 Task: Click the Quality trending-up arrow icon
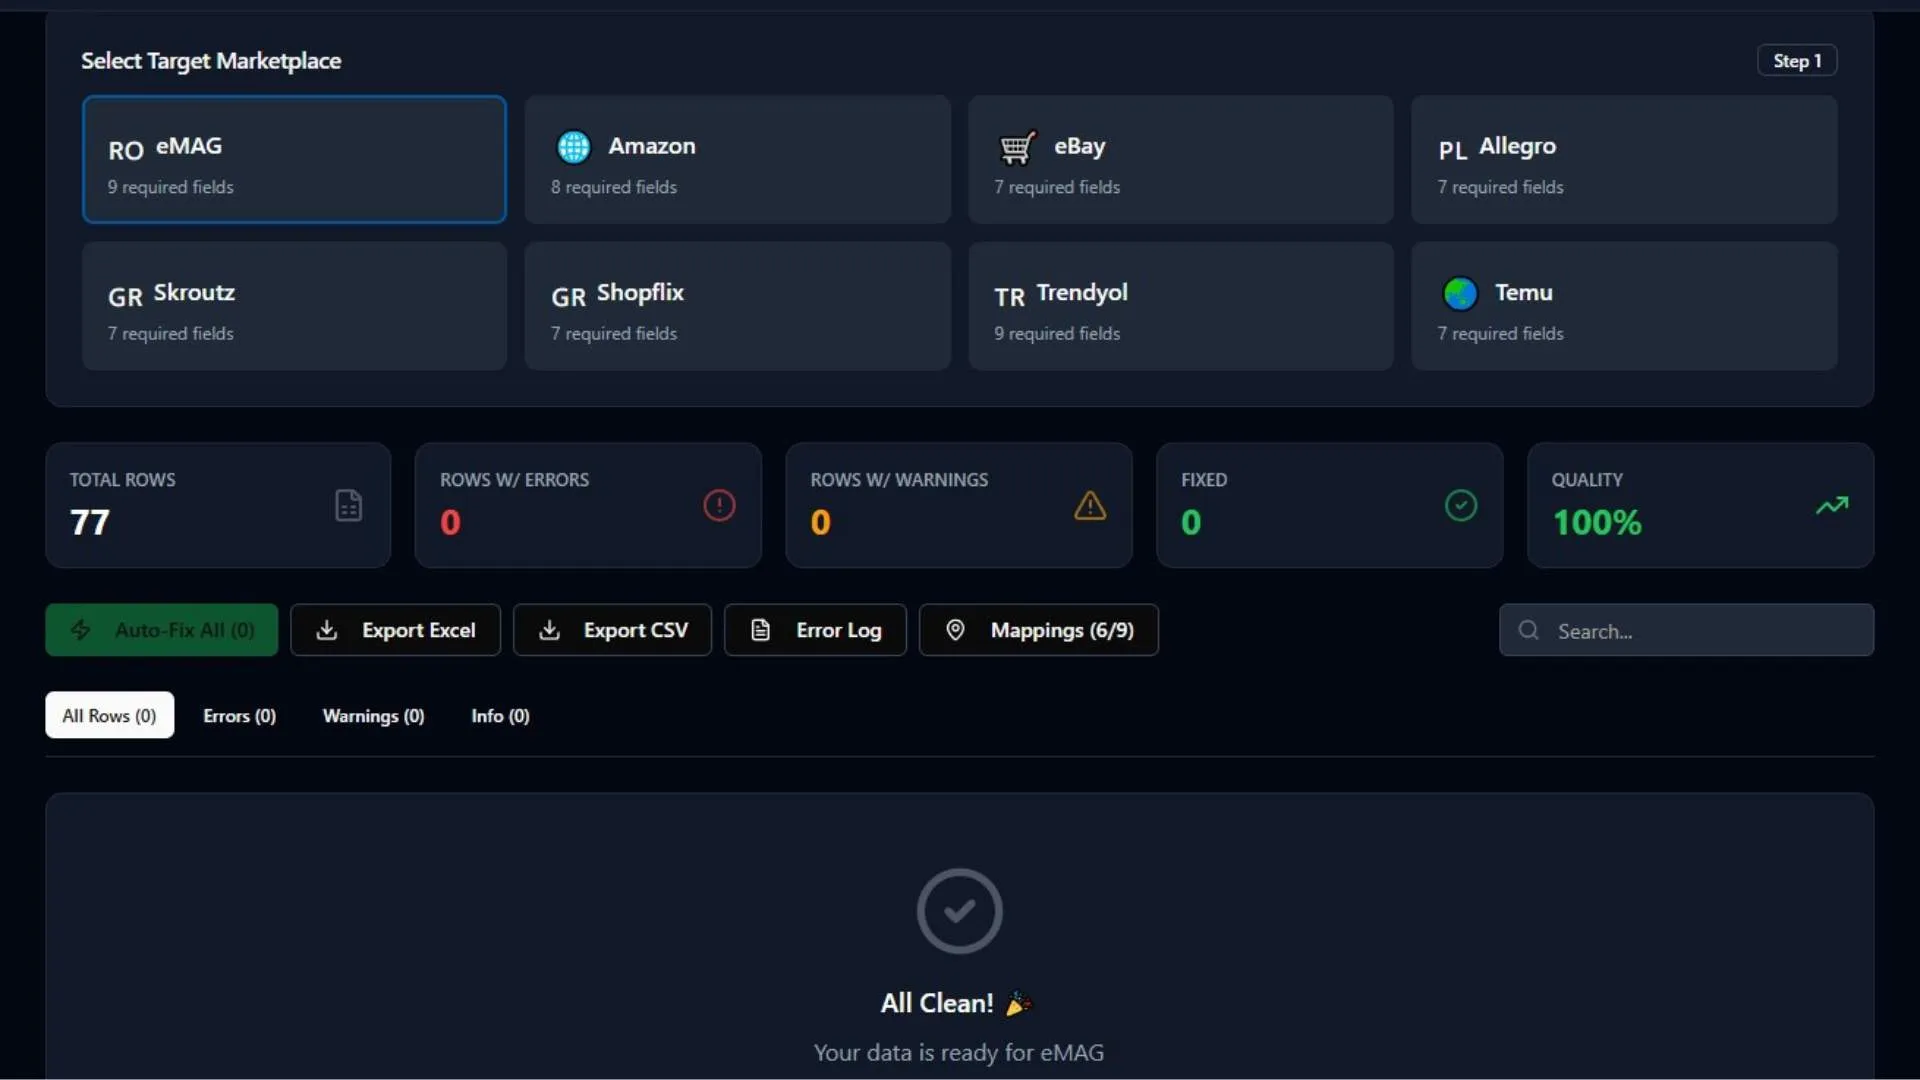click(1832, 505)
